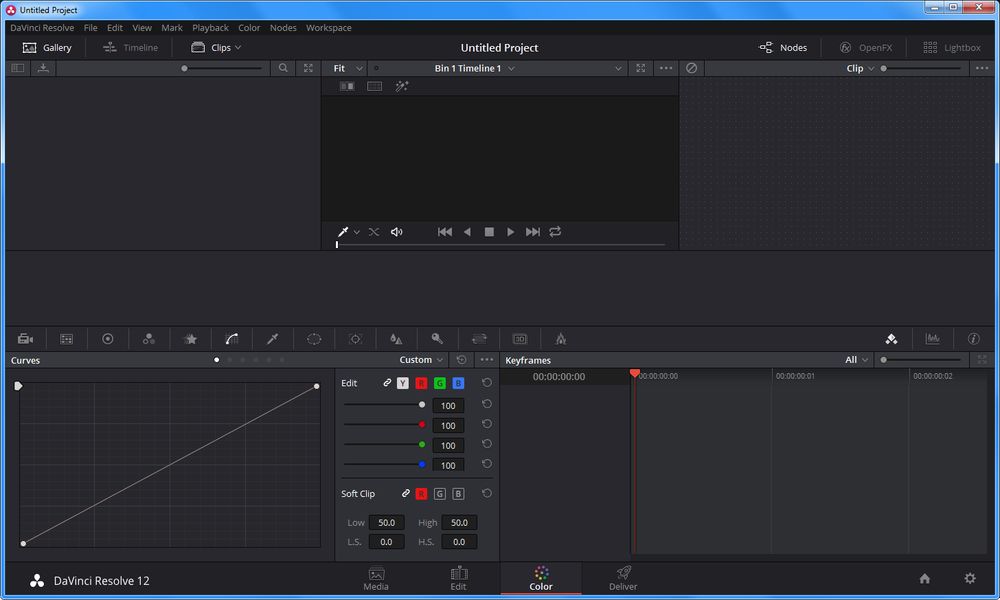Select the Curves palette icon

[231, 338]
